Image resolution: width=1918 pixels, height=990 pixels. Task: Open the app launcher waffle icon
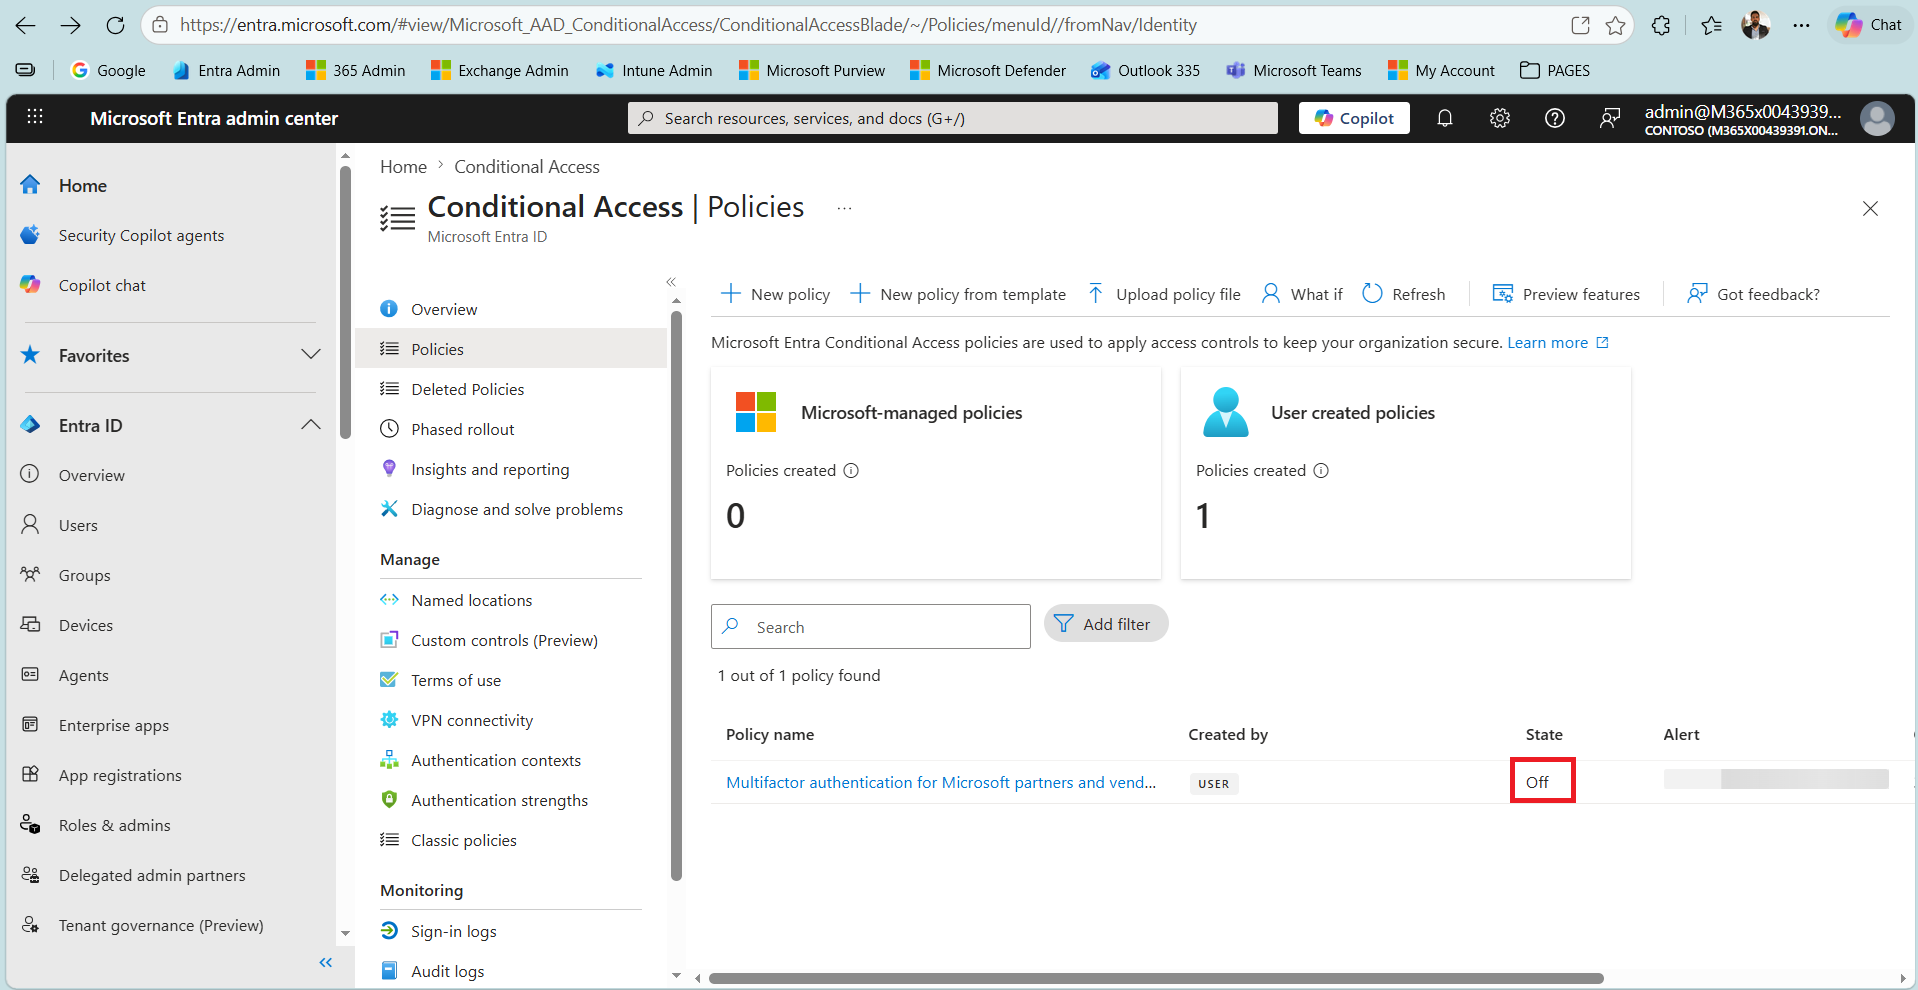point(35,117)
